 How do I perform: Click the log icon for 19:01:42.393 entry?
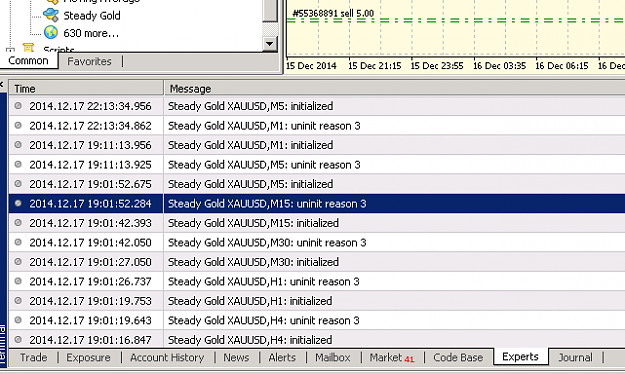pos(18,222)
